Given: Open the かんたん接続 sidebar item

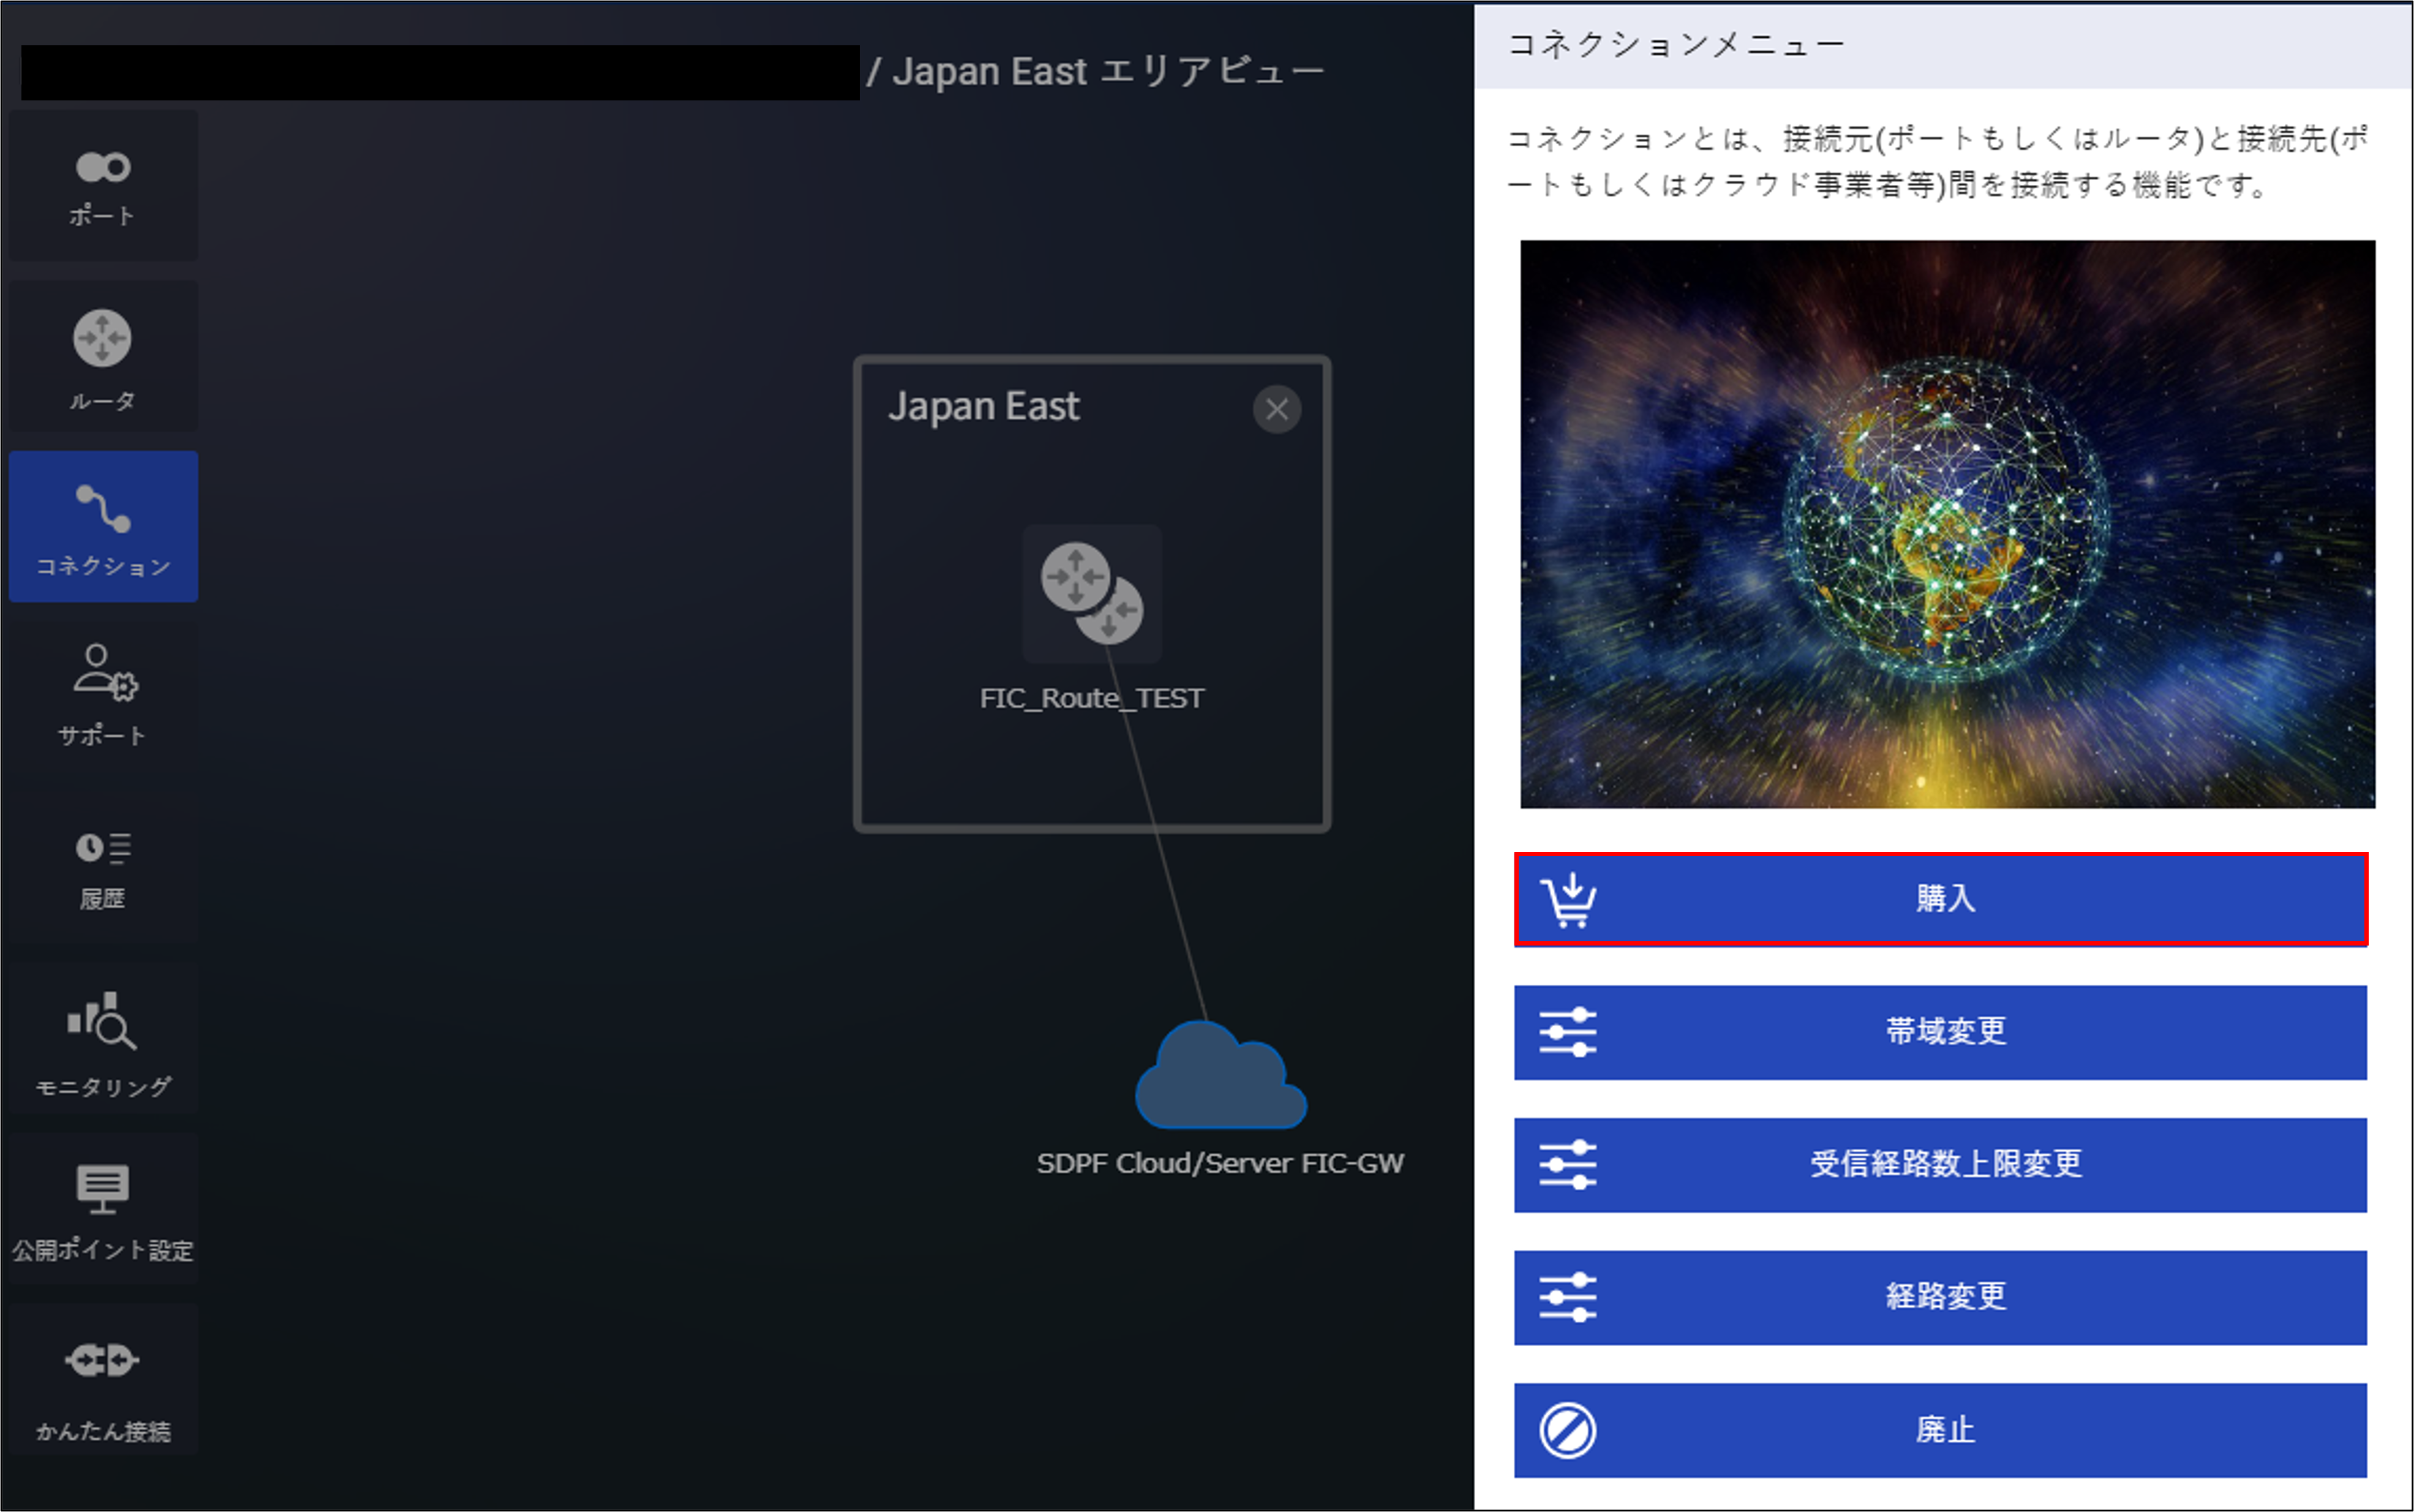Looking at the screenshot, I should point(103,1379).
